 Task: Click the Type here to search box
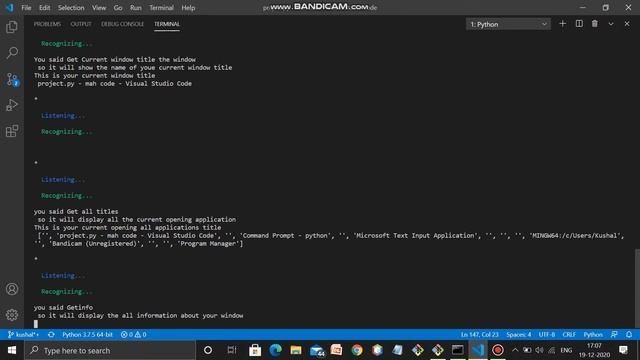click(110, 350)
